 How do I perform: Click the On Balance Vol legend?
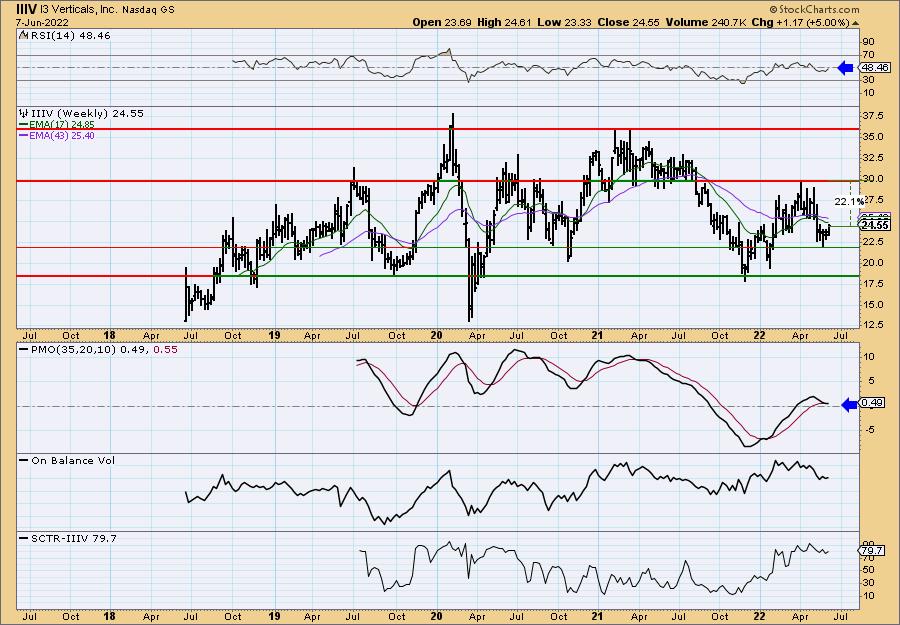tap(72, 460)
